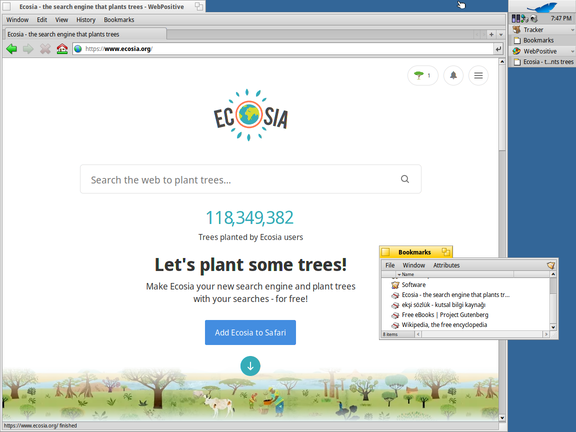Viewport: 576px width, 432px height.
Task: Click the Bookmarks list vertical scrollbar
Action: [x=553, y=301]
